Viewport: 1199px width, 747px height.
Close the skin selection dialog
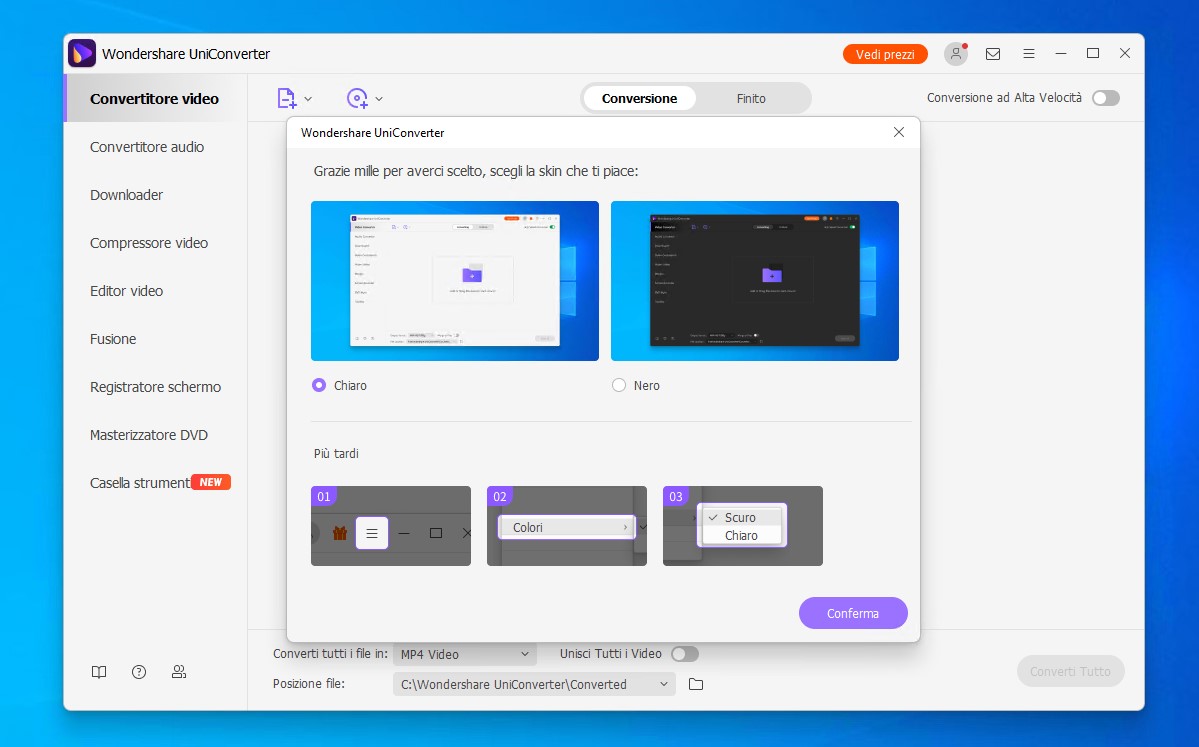[x=898, y=132]
